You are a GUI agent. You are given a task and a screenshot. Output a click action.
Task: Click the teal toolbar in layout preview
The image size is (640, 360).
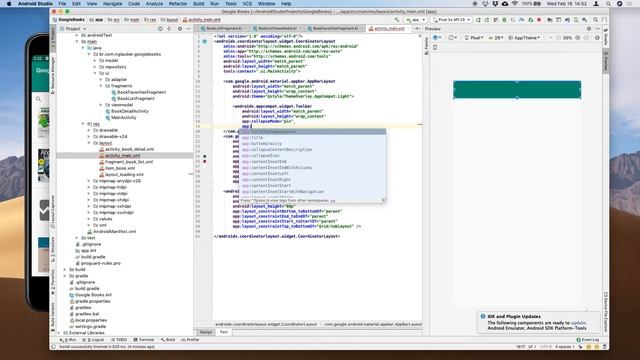click(x=517, y=89)
